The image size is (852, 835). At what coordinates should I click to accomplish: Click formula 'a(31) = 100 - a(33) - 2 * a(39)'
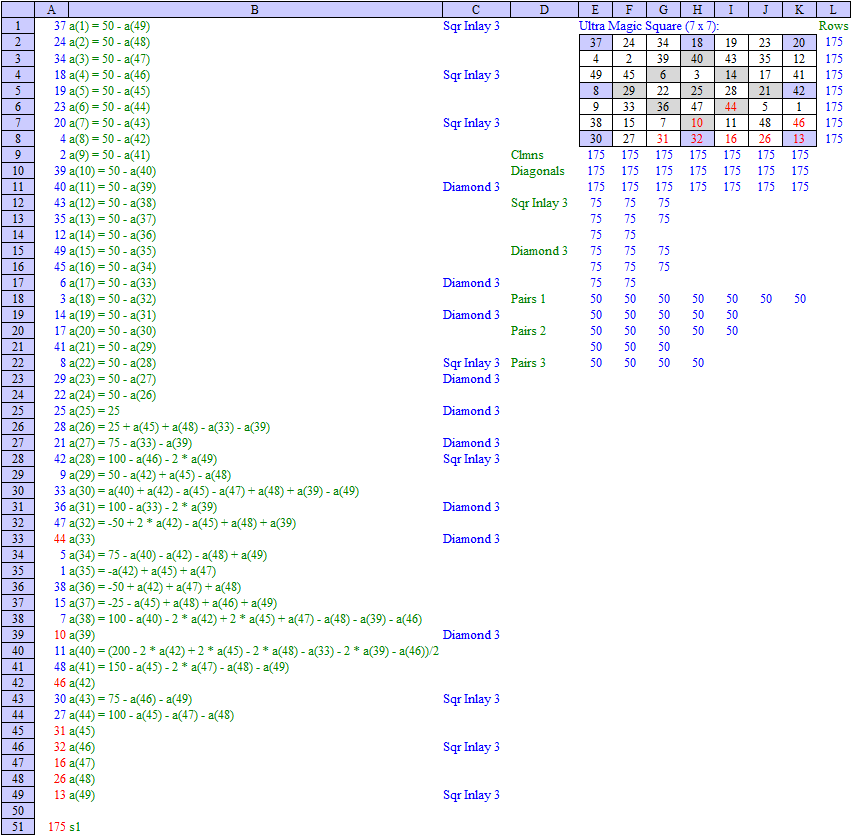click(x=143, y=507)
